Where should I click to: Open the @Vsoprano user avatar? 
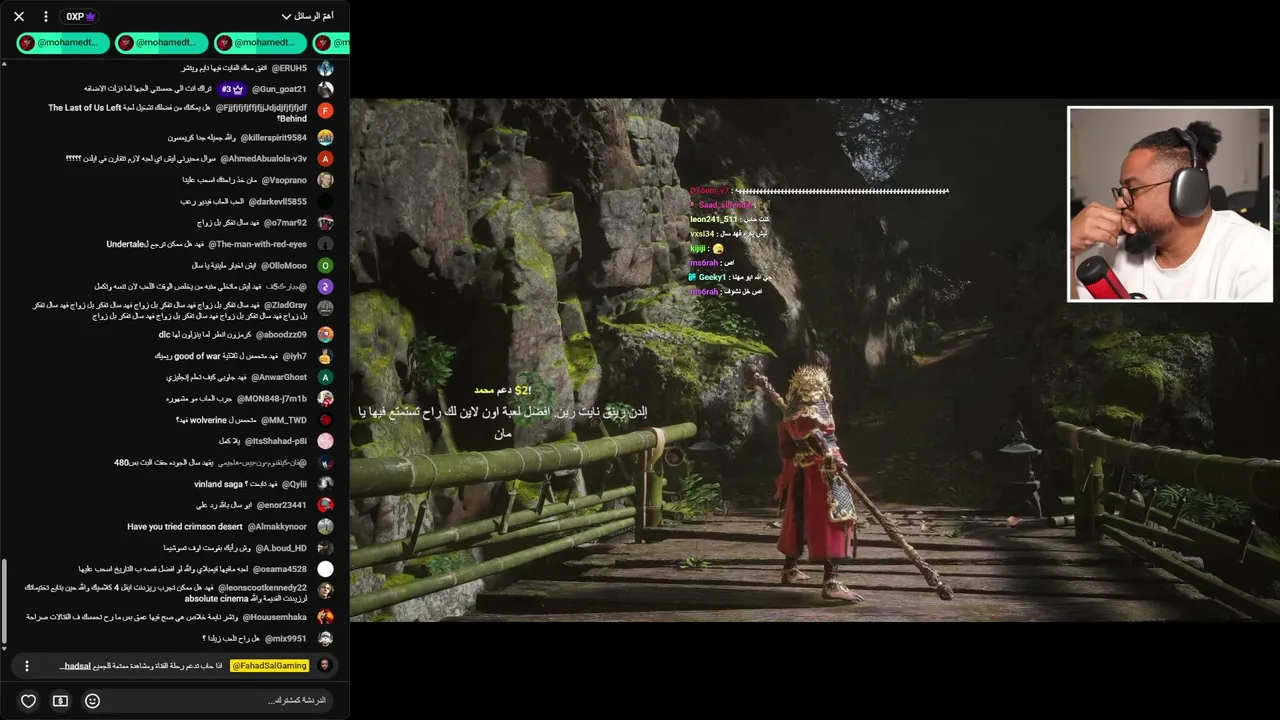click(325, 180)
